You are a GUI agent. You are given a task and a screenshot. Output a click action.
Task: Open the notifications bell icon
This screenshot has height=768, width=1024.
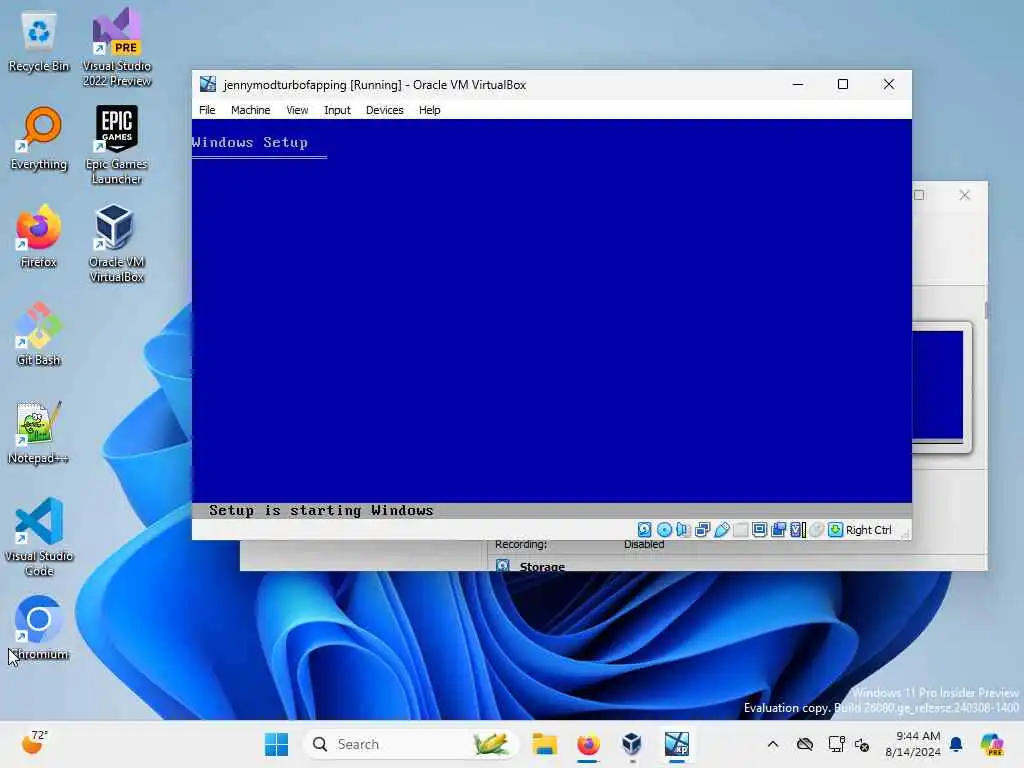point(956,744)
